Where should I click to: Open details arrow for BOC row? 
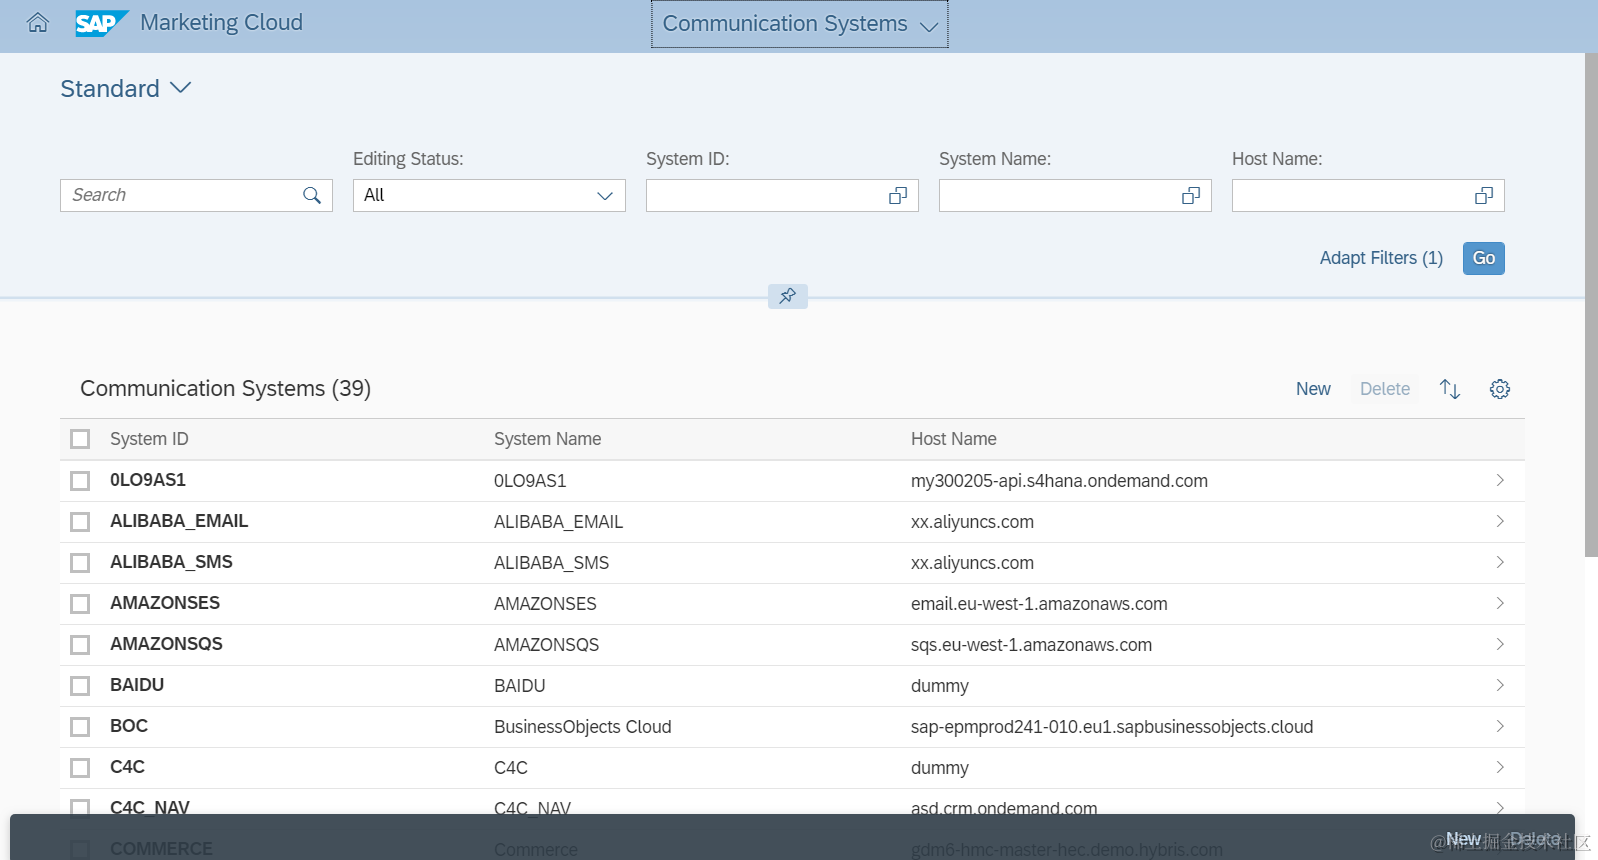coord(1500,726)
